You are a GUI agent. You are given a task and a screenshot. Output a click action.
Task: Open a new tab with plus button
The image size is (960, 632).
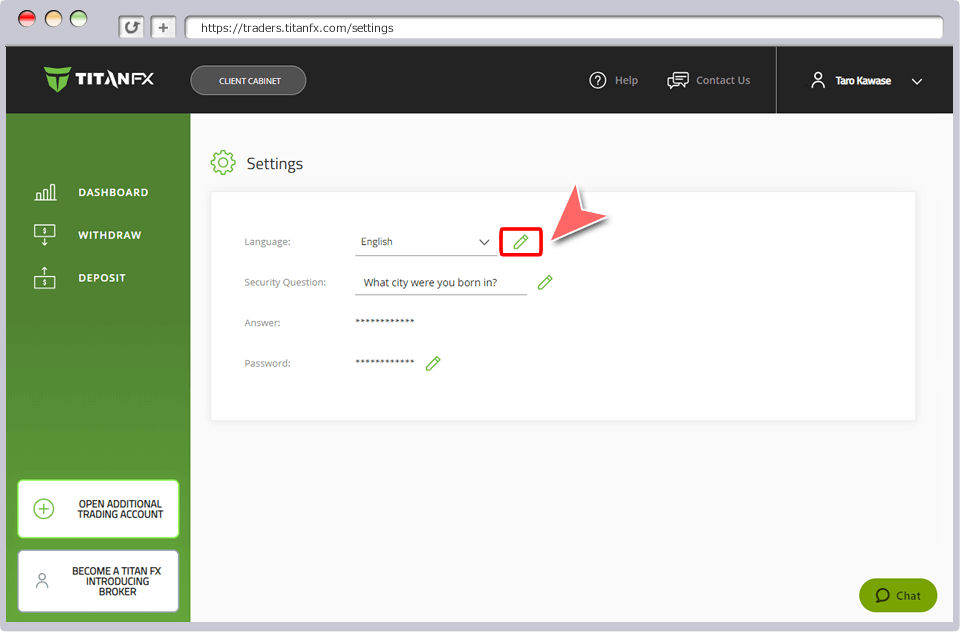(164, 28)
